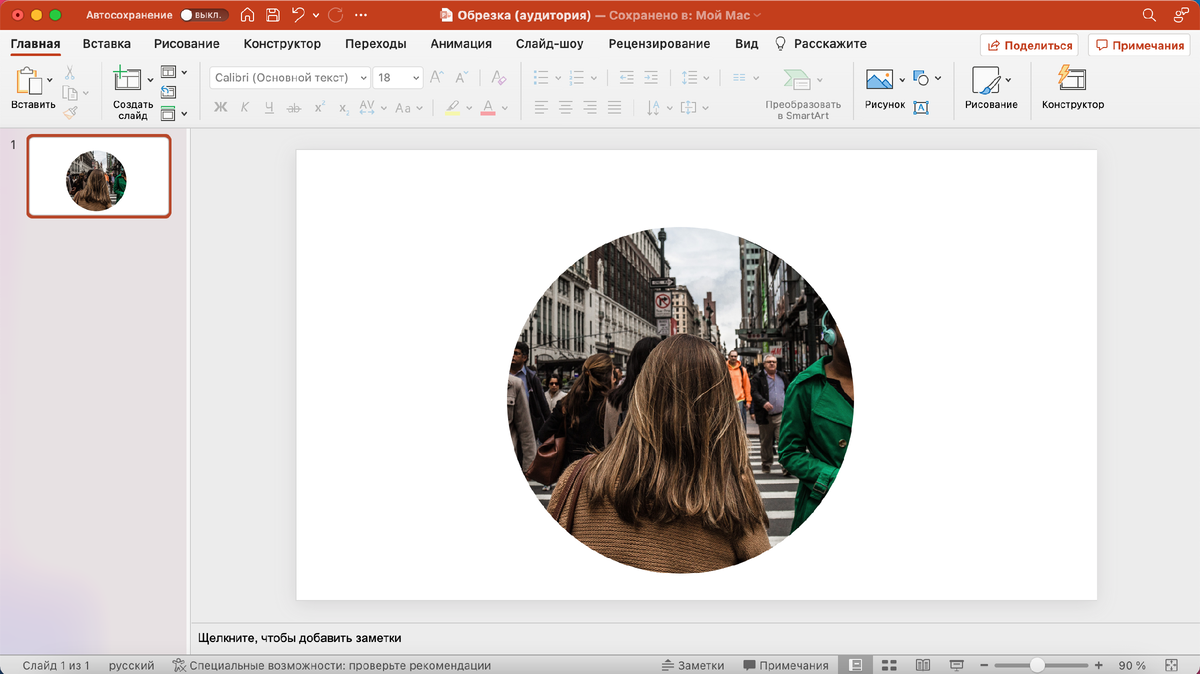Switch to slide sorter view
1200x674 pixels.
point(889,665)
